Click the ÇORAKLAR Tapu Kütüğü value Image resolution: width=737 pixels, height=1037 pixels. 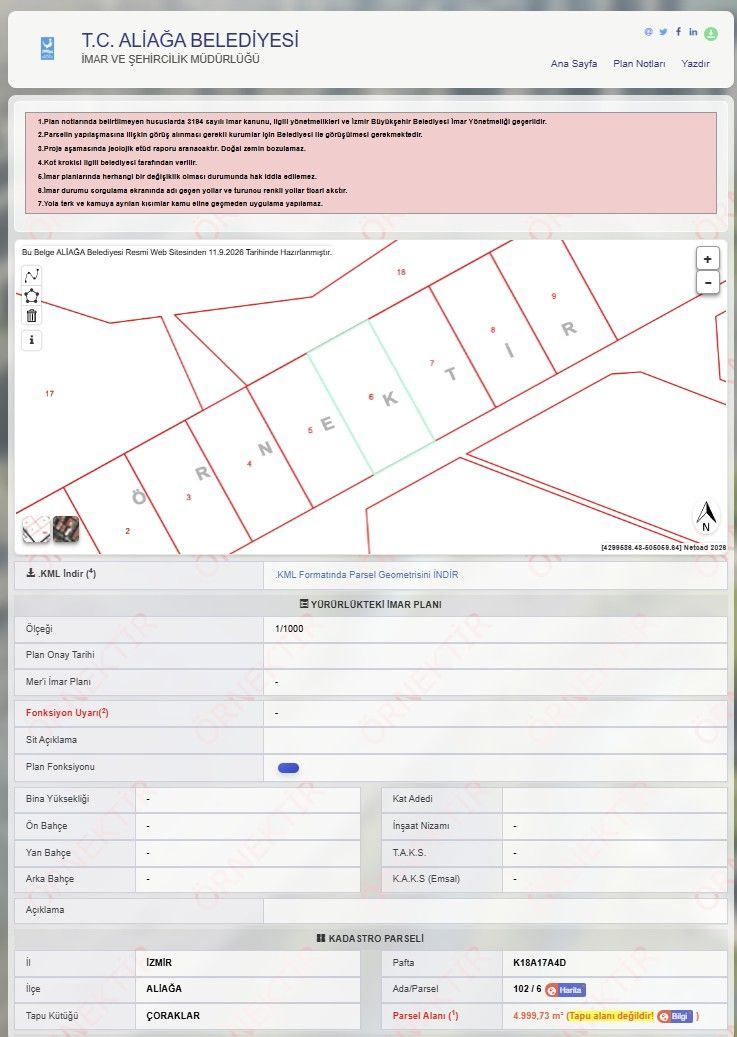[x=173, y=1016]
